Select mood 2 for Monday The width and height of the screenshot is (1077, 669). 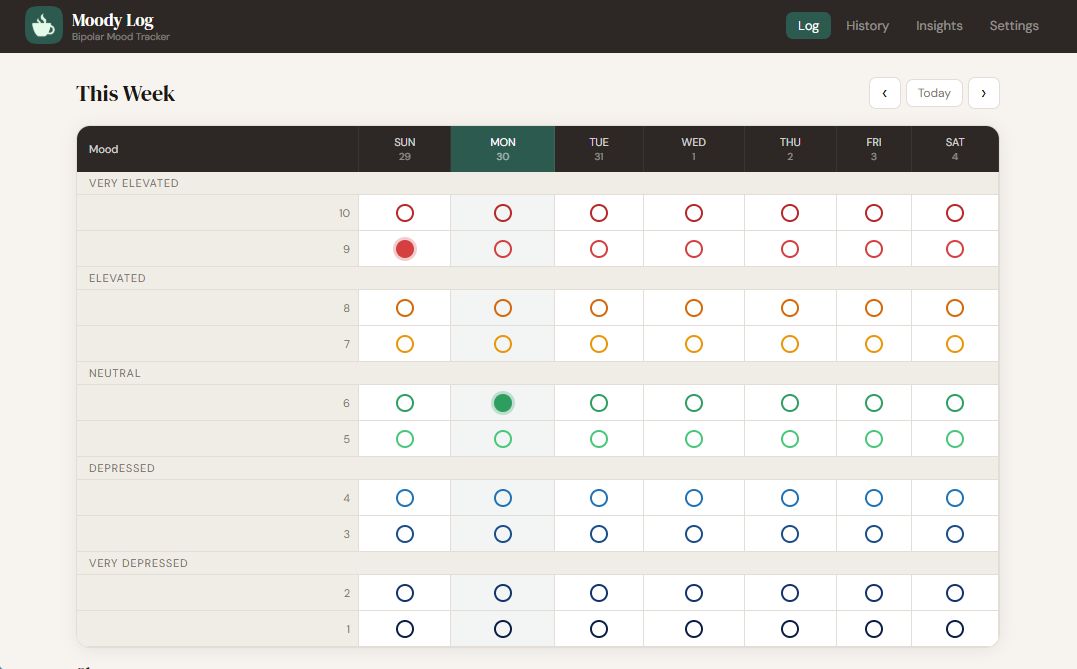(x=502, y=592)
